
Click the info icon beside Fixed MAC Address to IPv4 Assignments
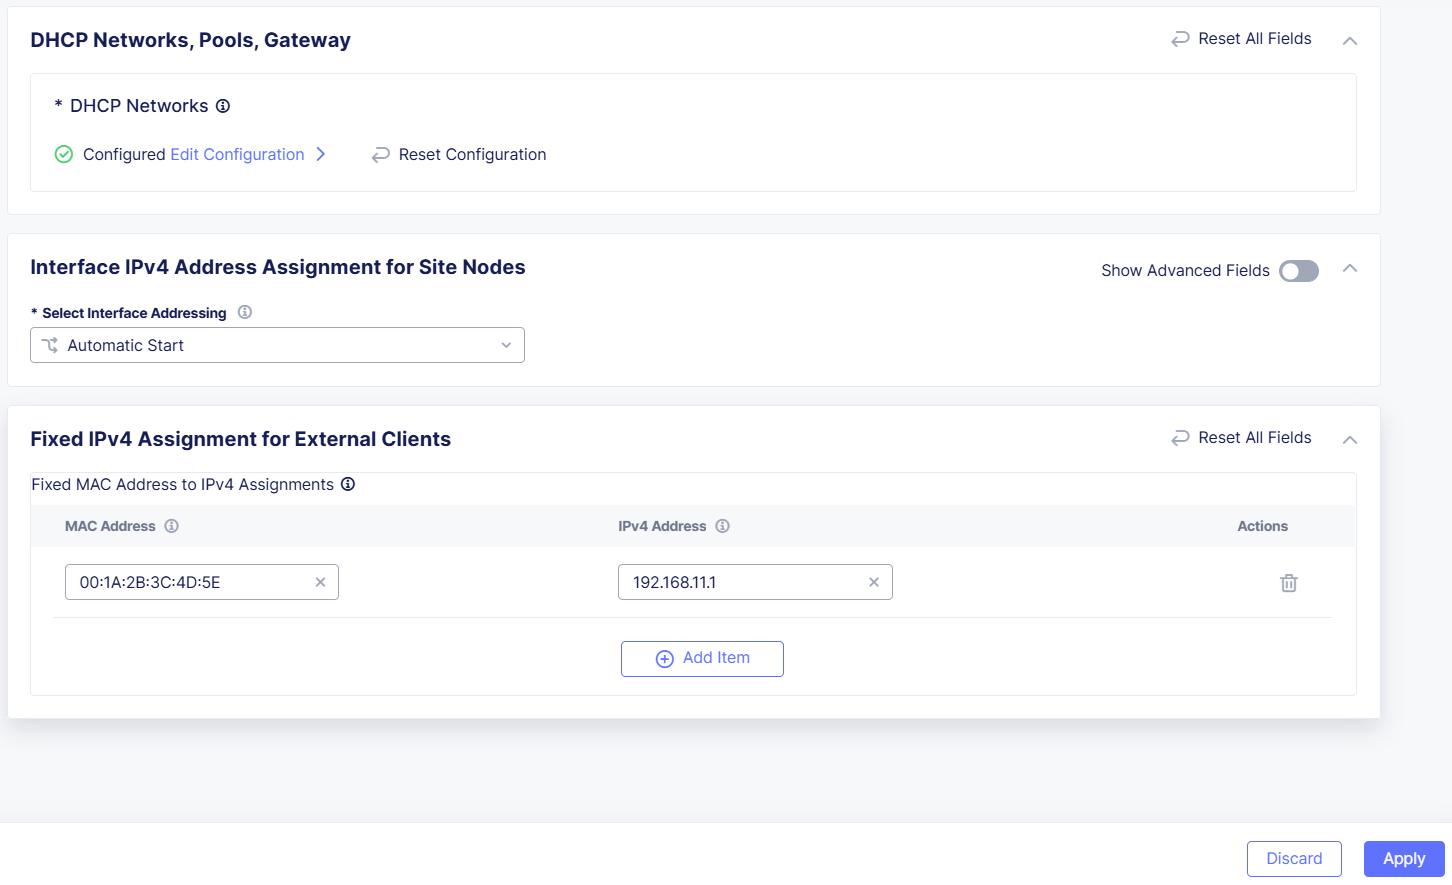coord(347,484)
